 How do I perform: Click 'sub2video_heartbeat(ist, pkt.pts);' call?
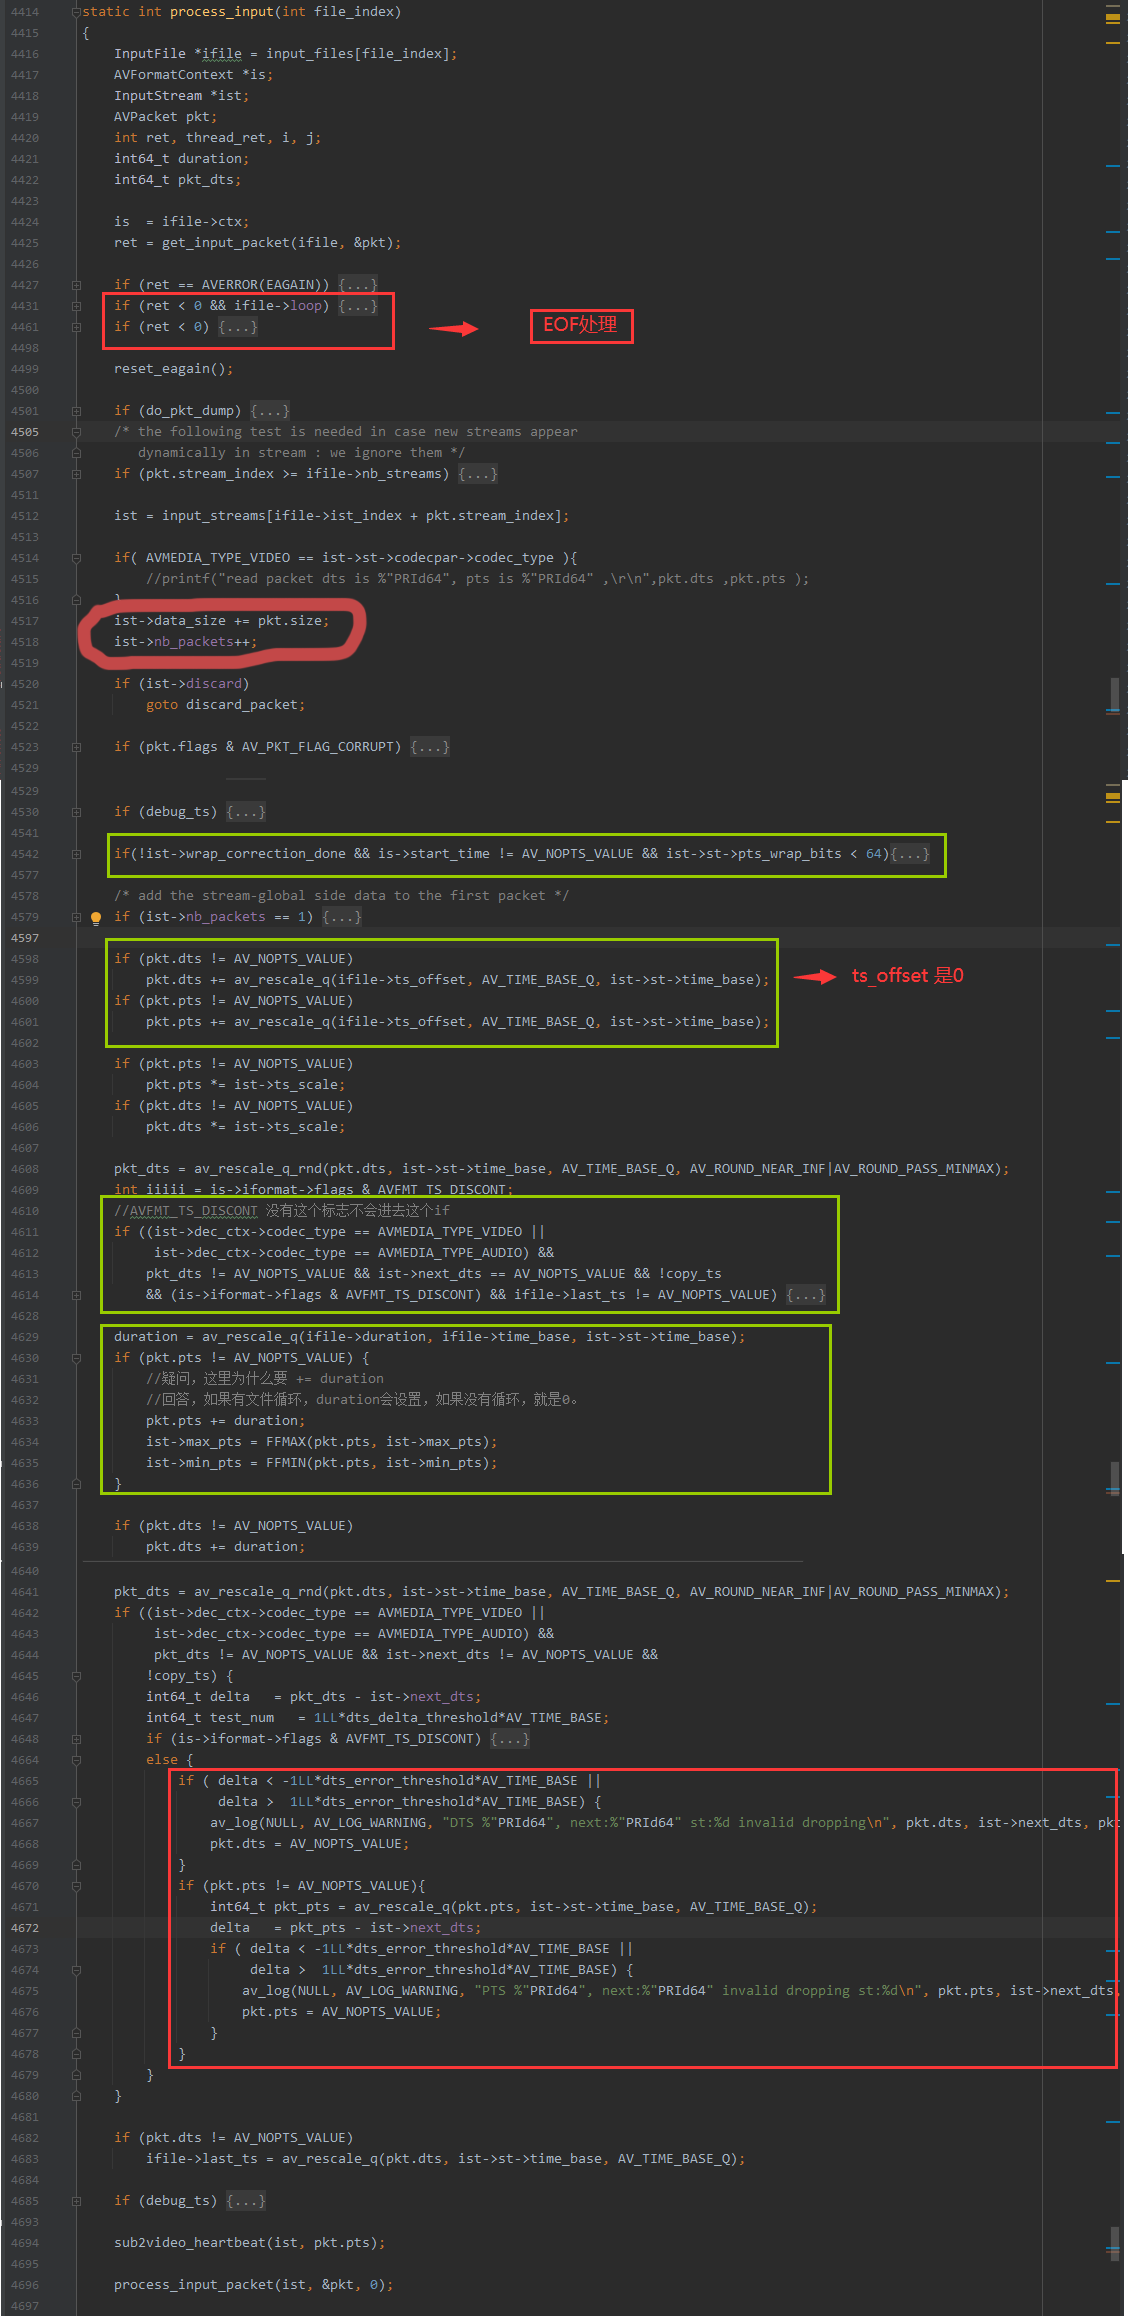pyautogui.click(x=250, y=2243)
